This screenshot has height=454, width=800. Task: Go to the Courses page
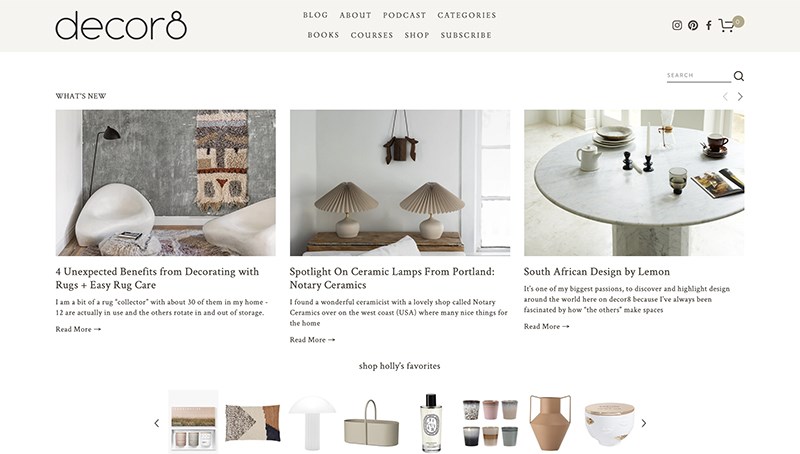372,35
